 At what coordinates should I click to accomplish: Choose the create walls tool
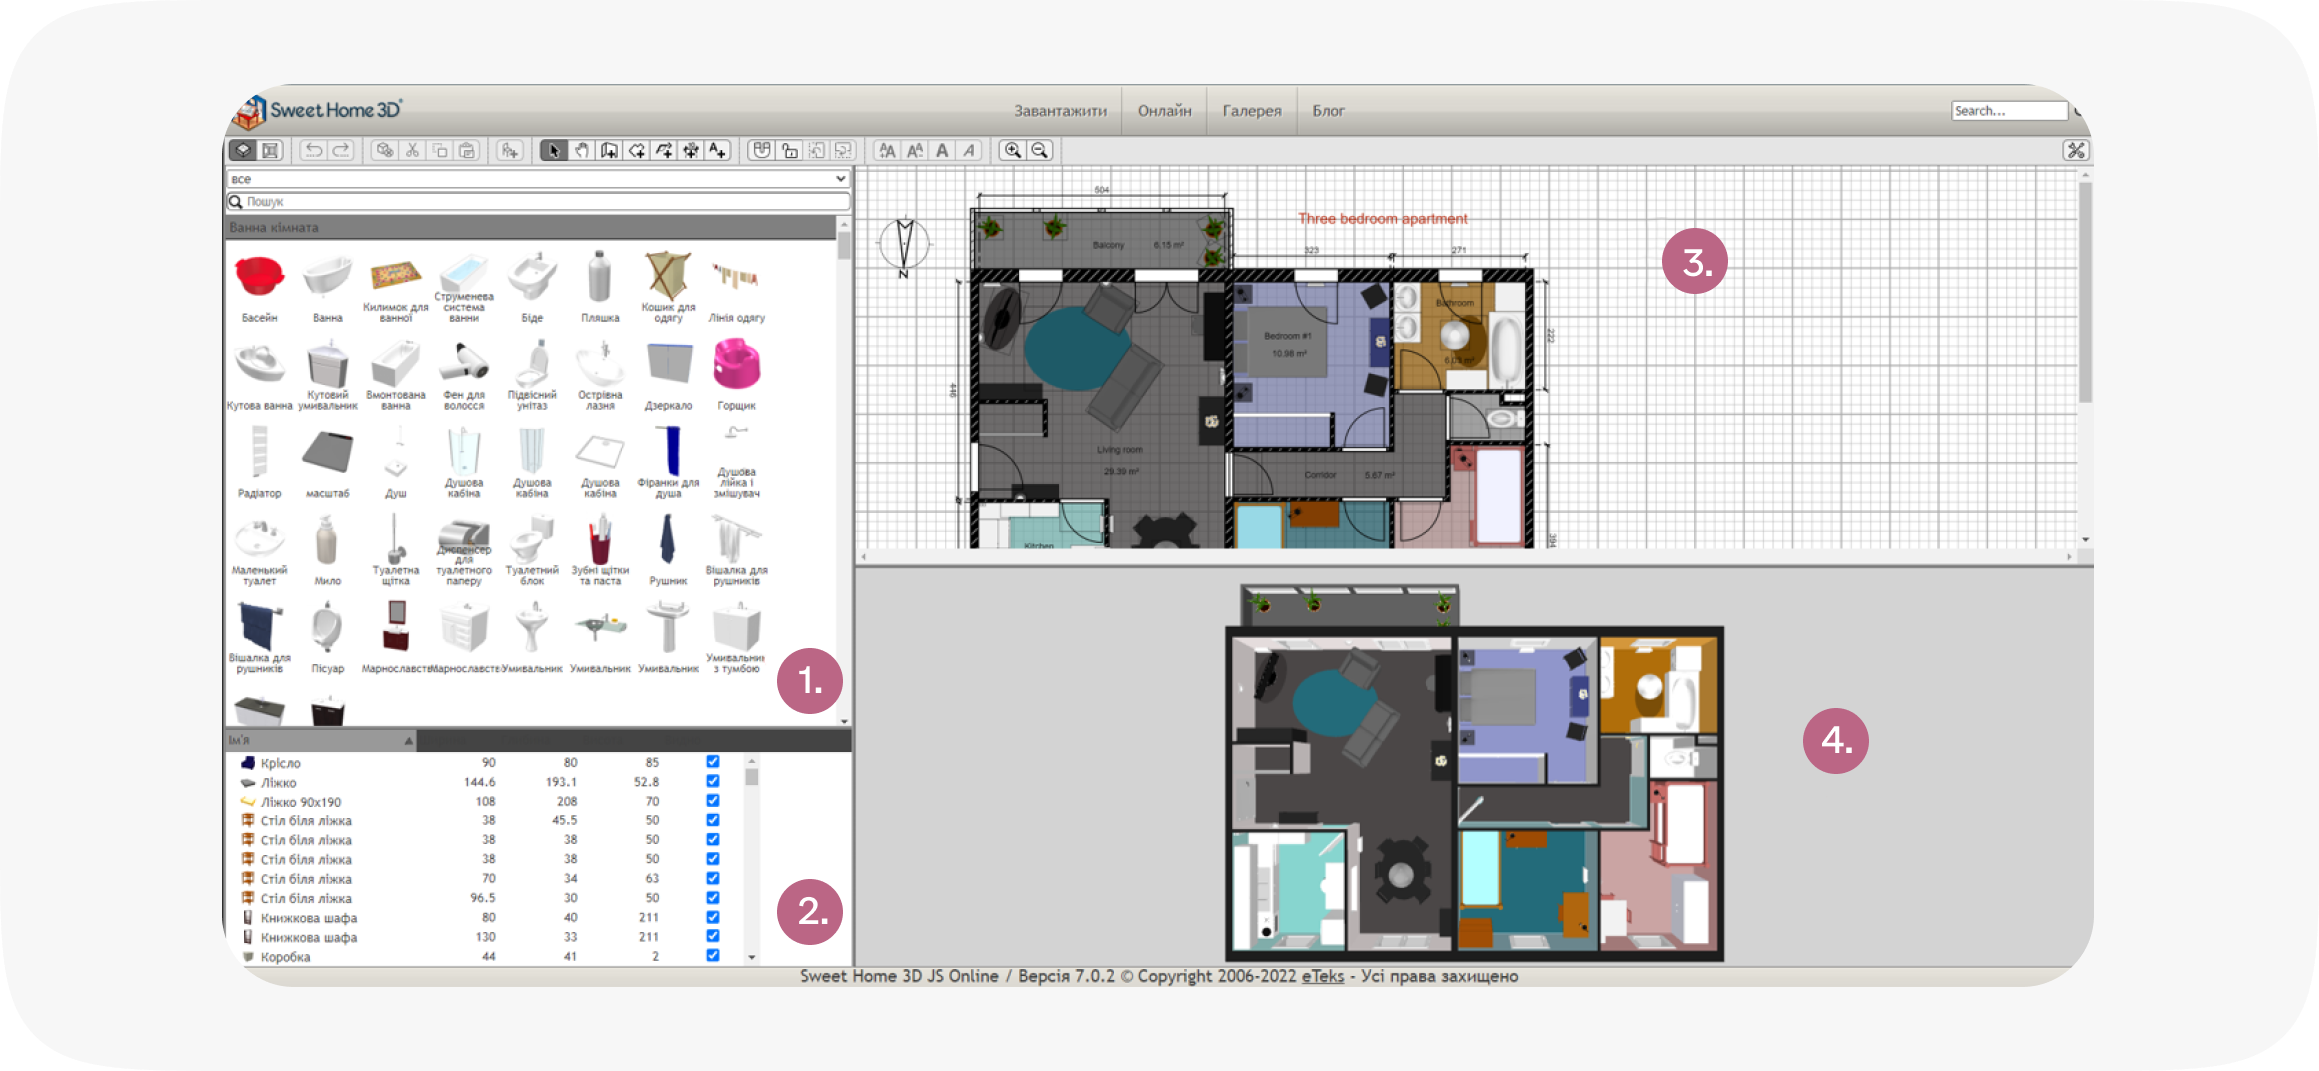click(608, 151)
